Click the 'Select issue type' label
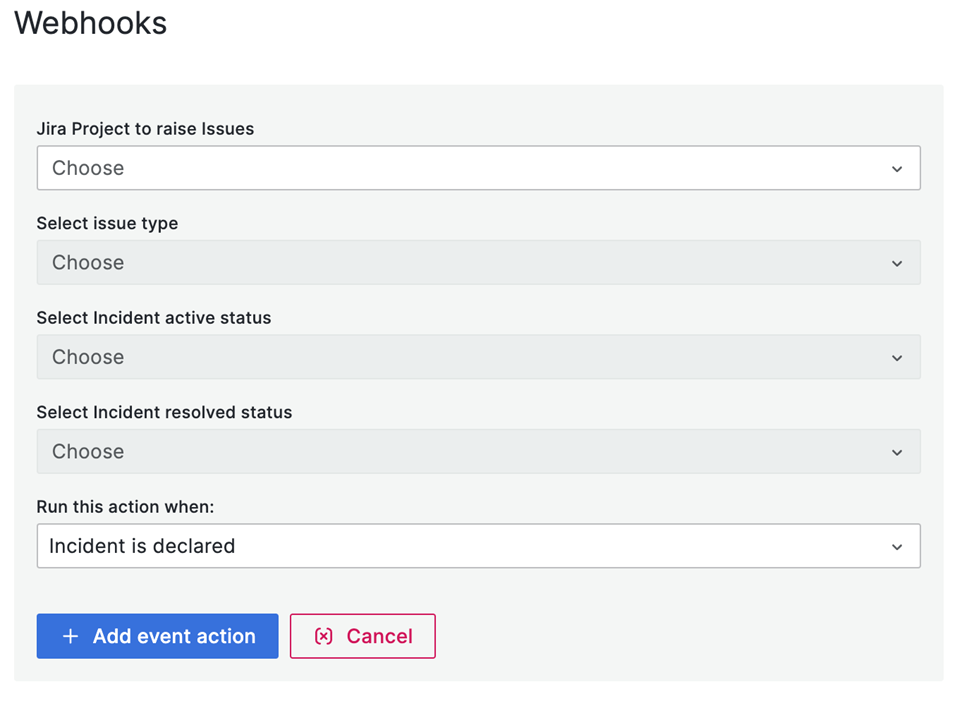Image resolution: width=962 pixels, height=701 pixels. 107,223
